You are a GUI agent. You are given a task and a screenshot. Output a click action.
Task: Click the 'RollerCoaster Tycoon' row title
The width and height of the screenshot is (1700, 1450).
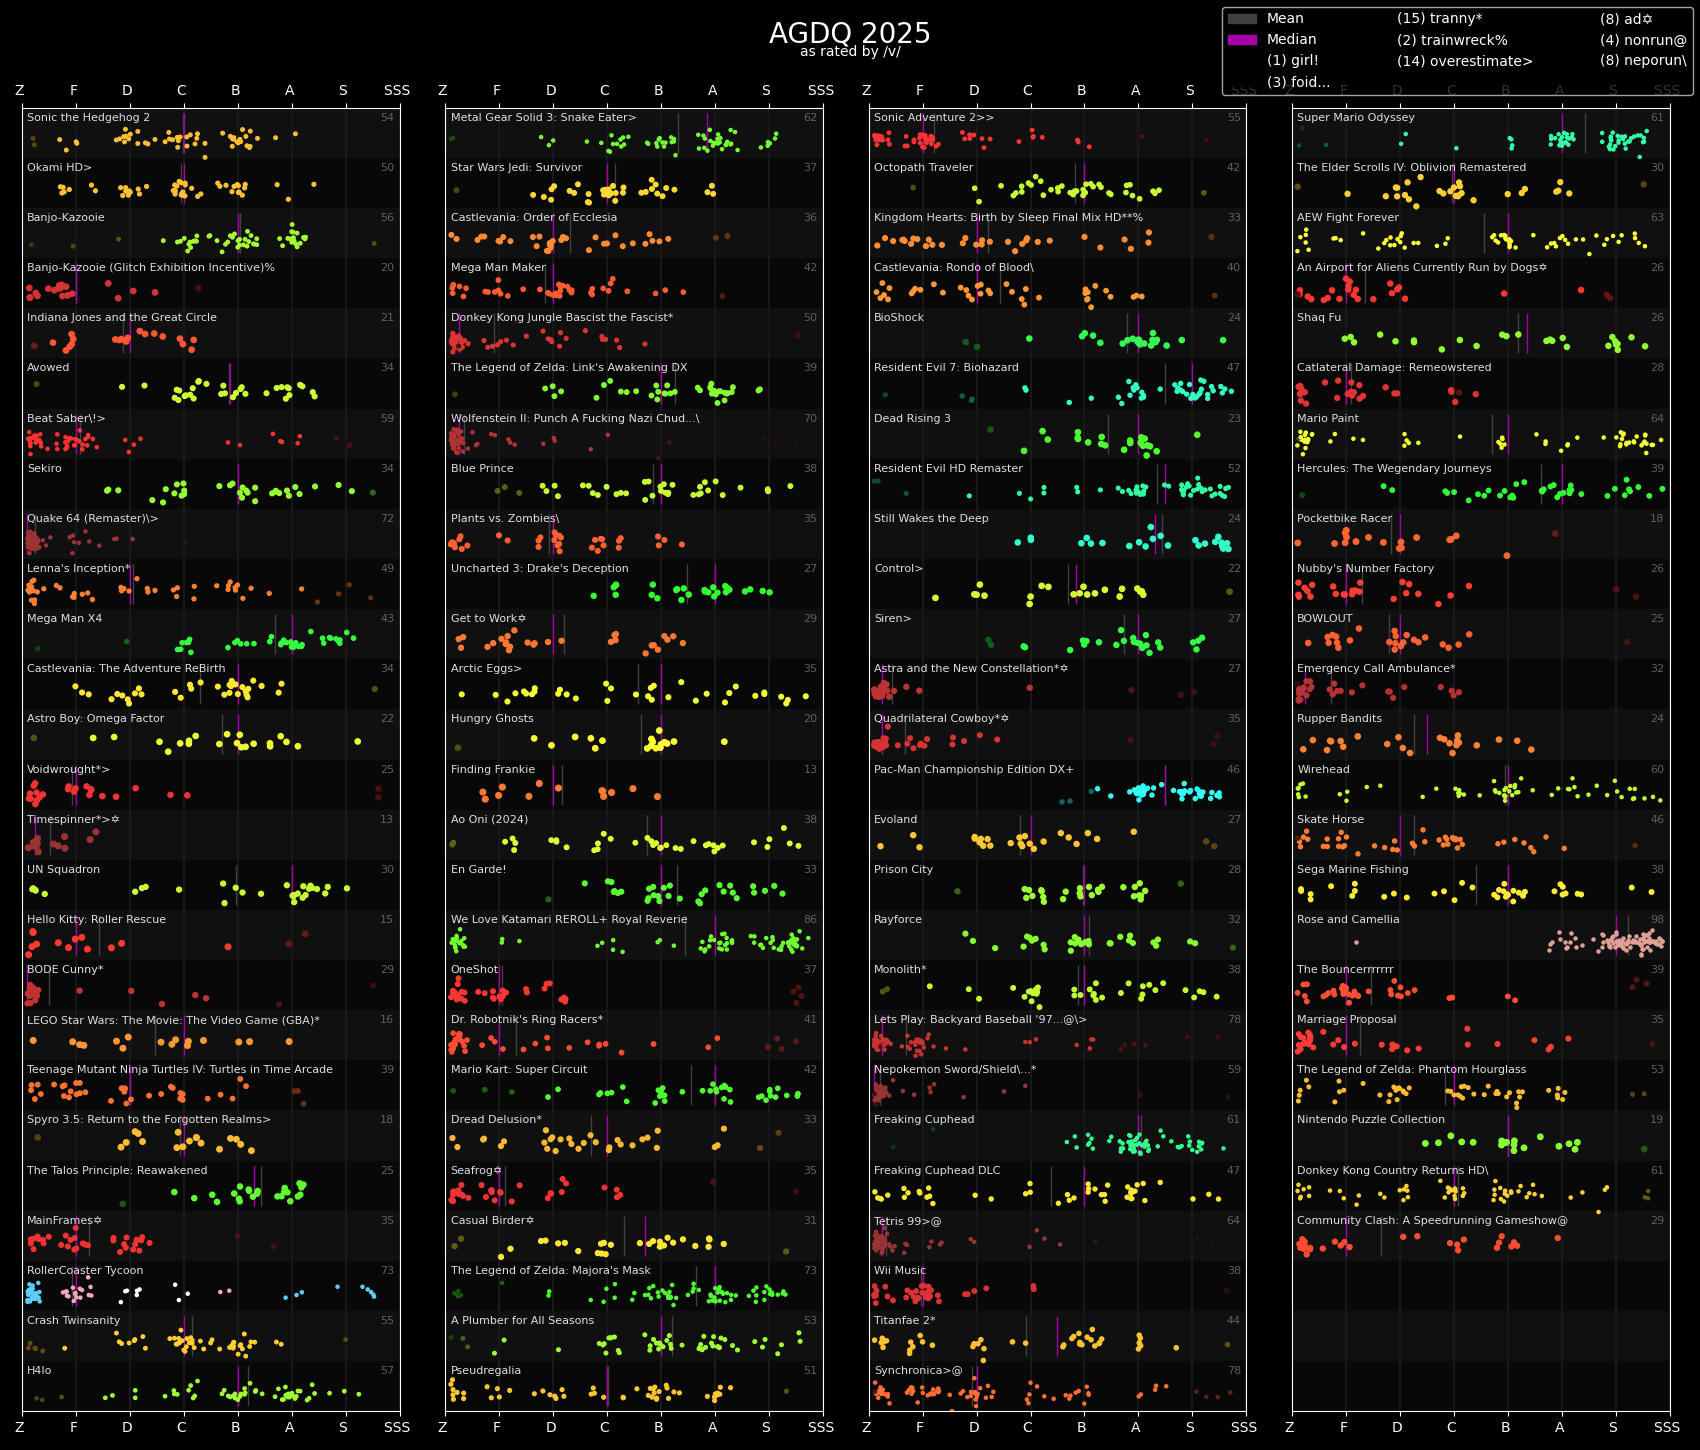tap(85, 1271)
